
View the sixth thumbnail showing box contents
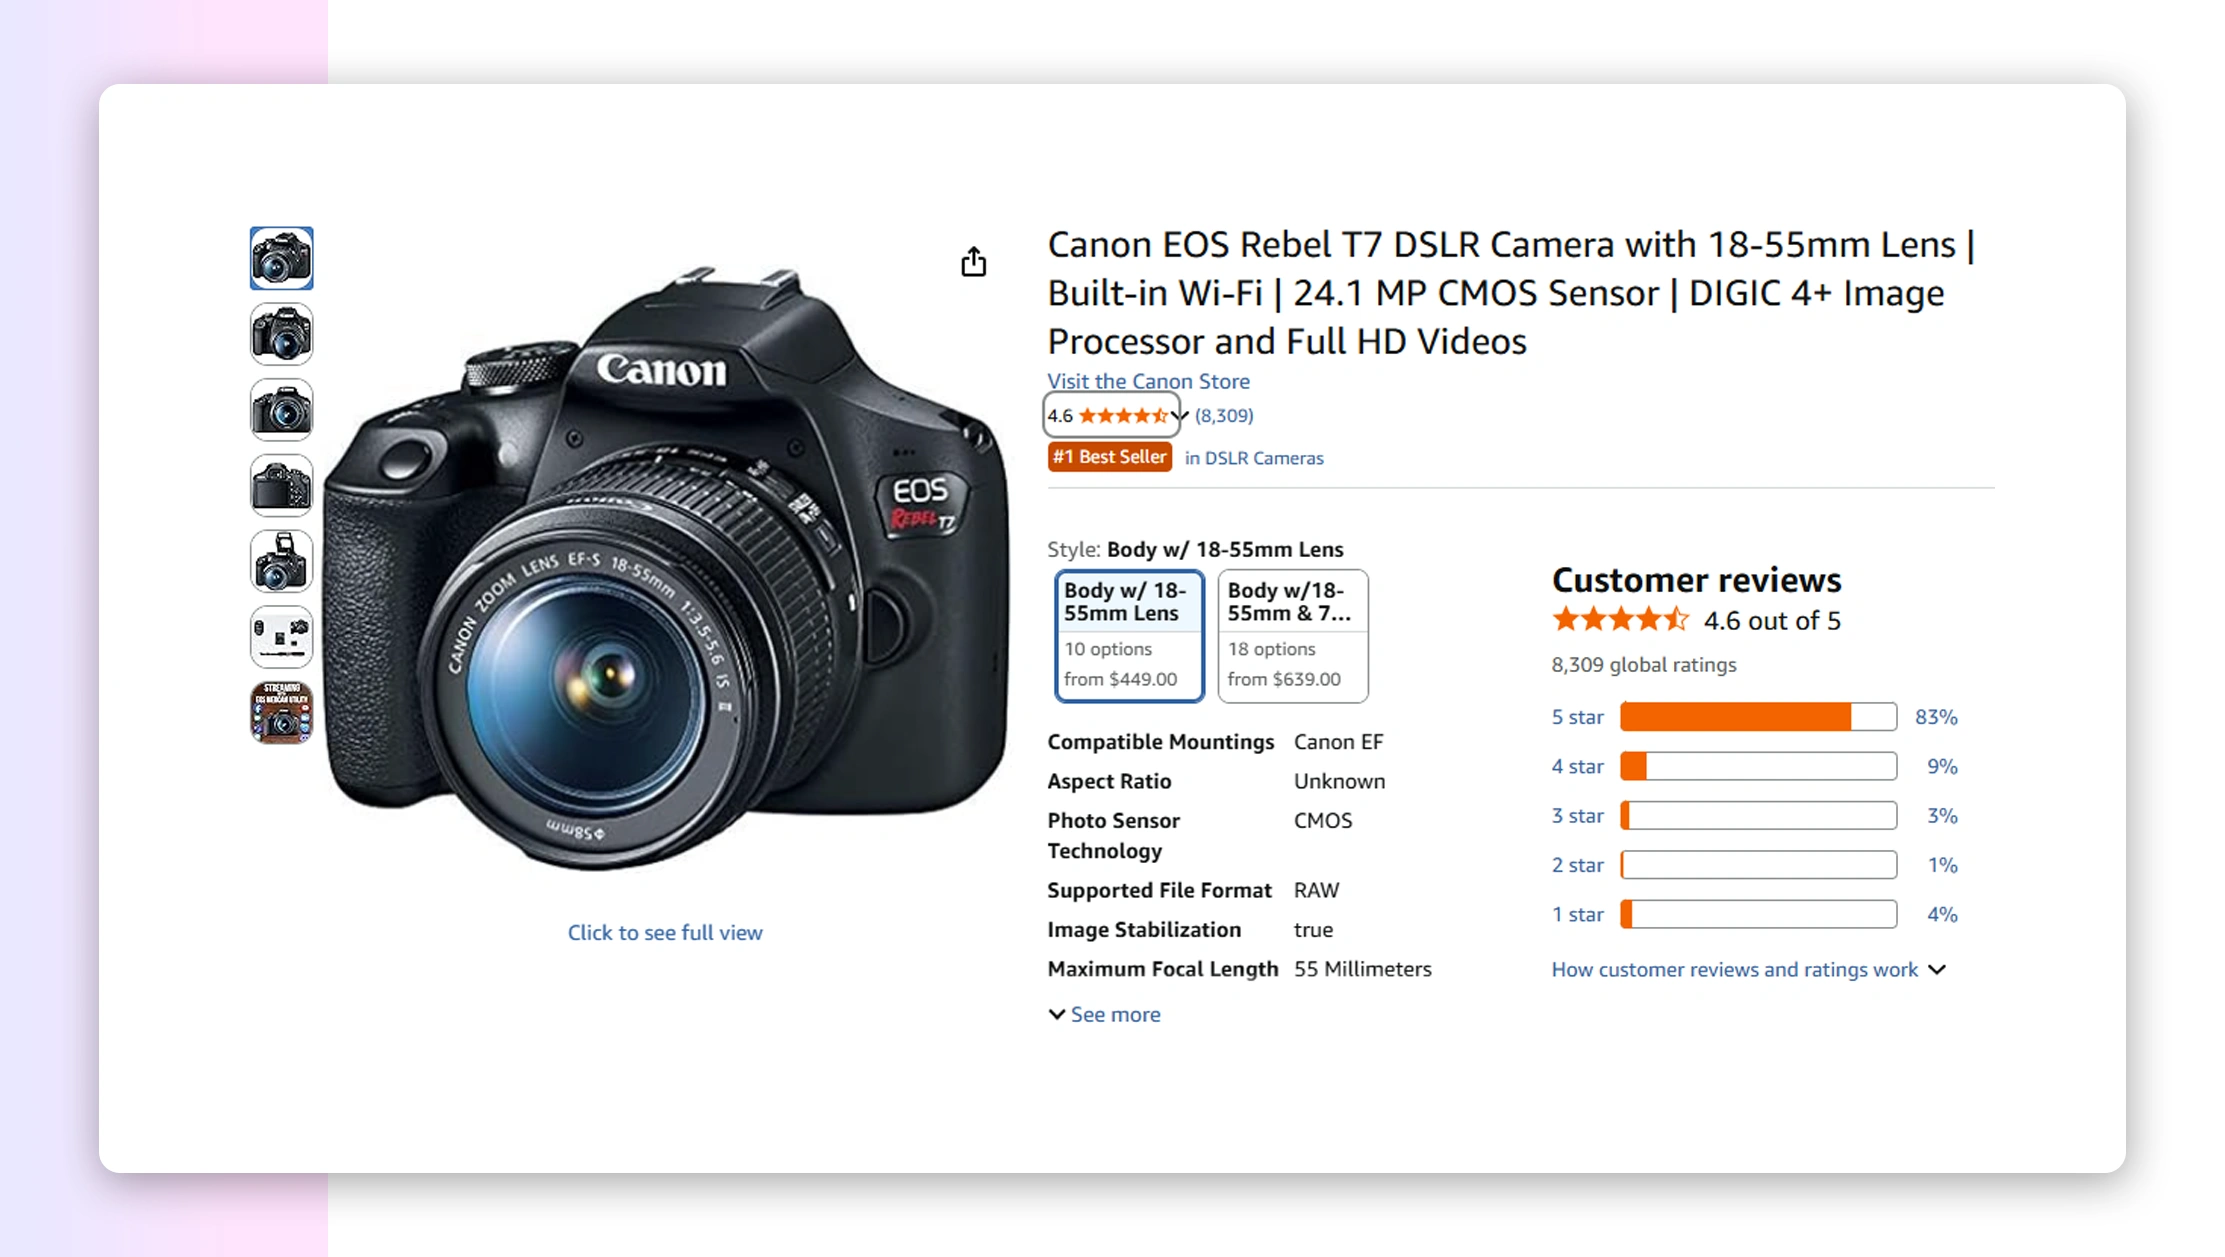coord(281,637)
